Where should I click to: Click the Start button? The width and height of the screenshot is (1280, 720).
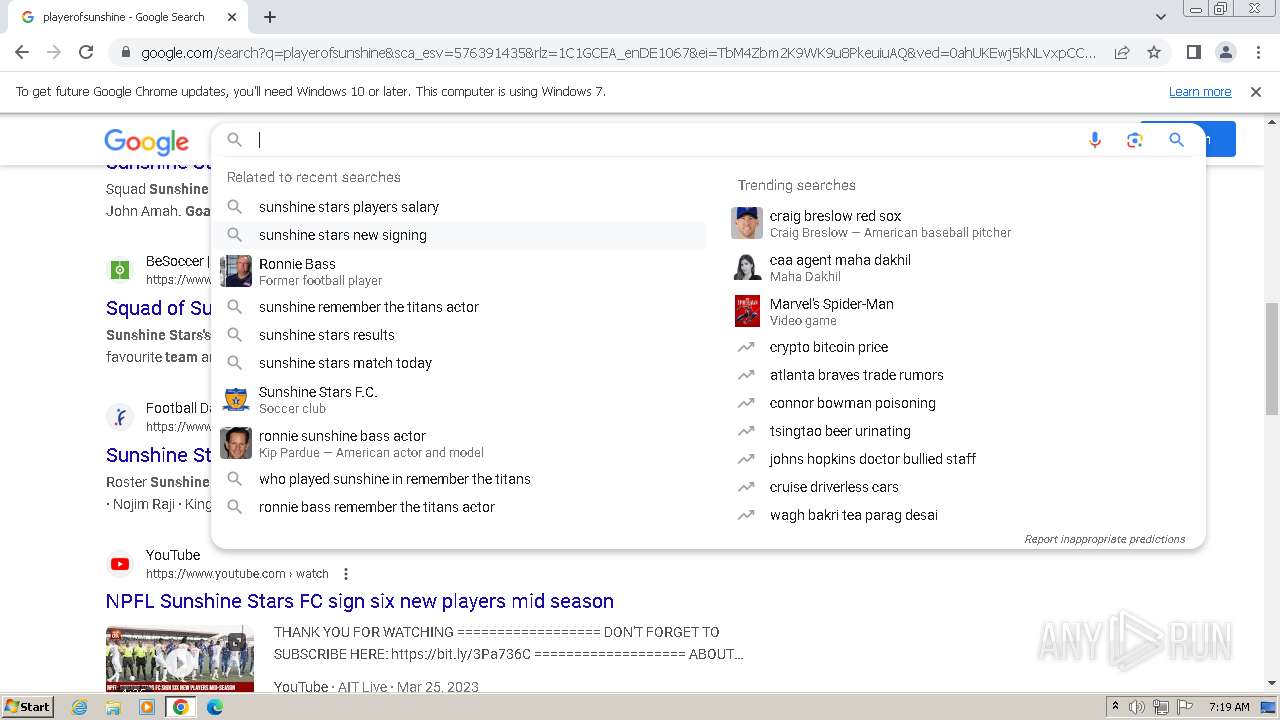(27, 707)
